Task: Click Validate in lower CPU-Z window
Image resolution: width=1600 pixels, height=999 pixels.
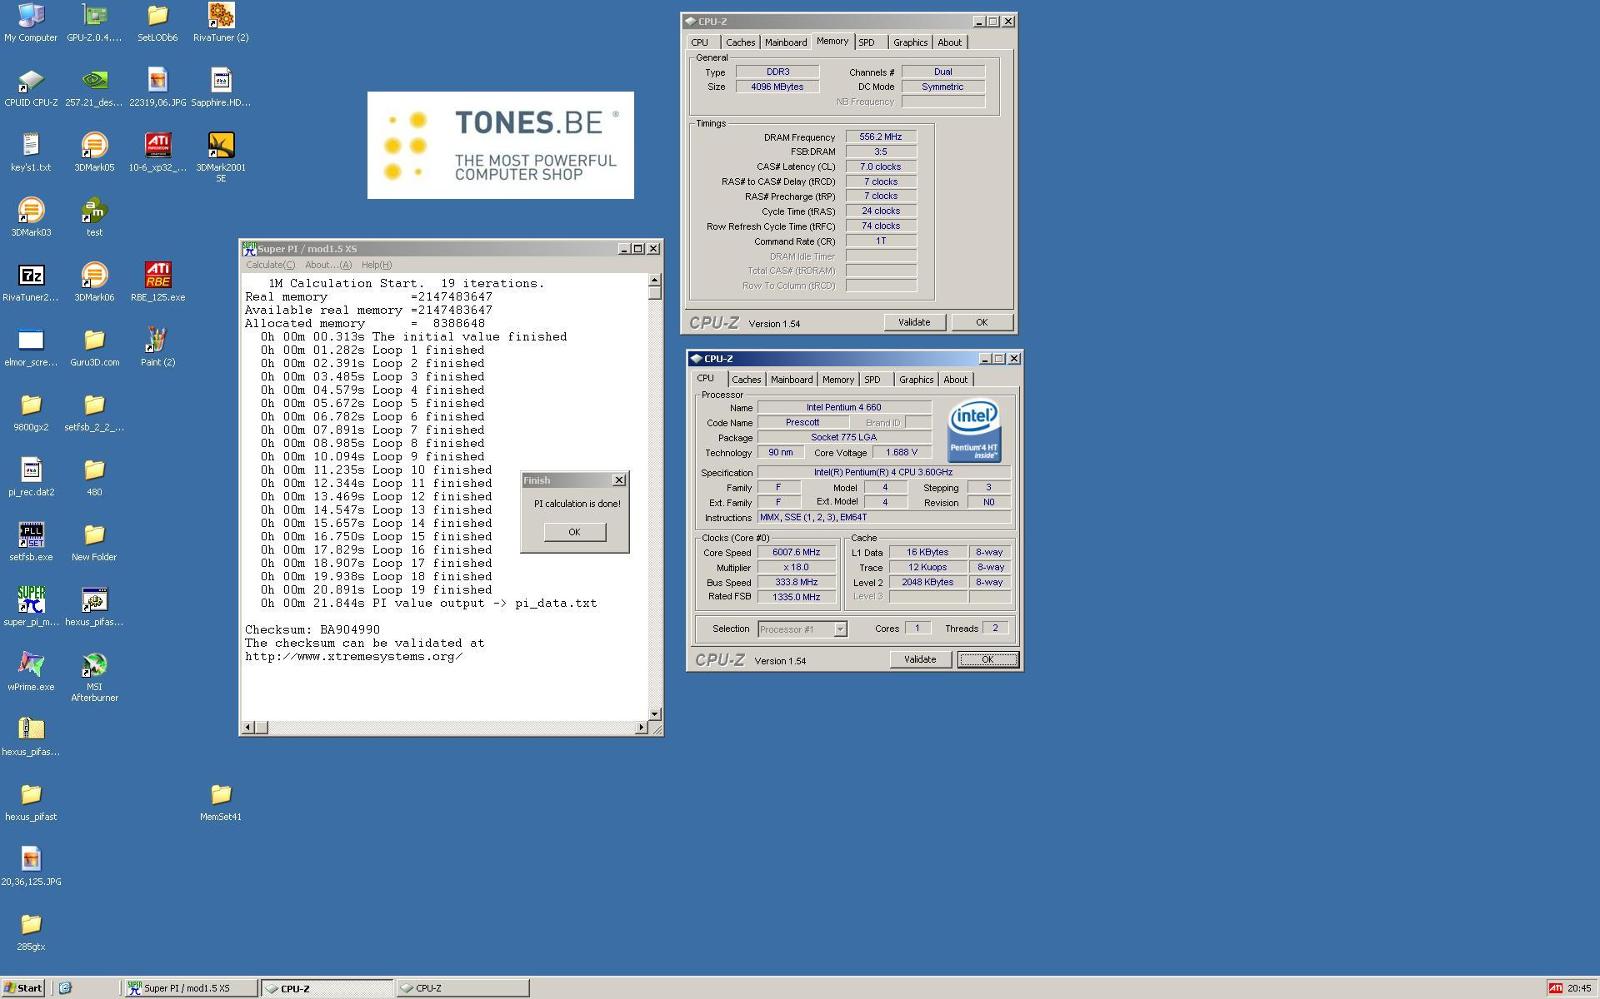Action: coord(920,659)
